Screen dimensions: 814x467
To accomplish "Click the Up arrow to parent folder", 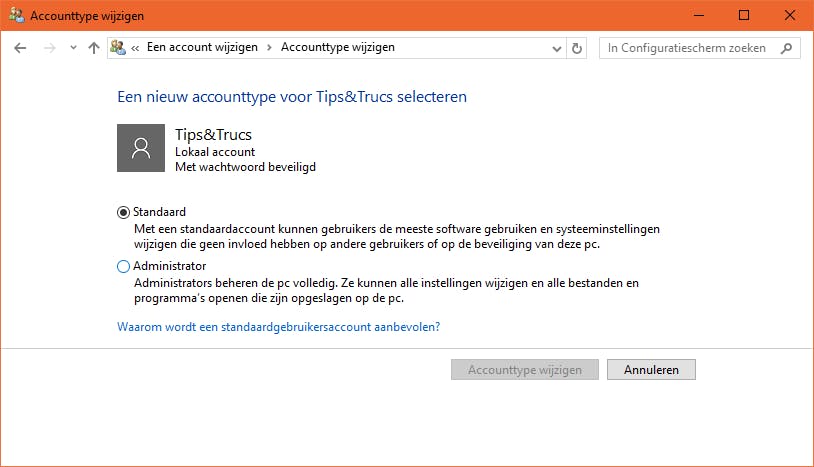I will [94, 48].
